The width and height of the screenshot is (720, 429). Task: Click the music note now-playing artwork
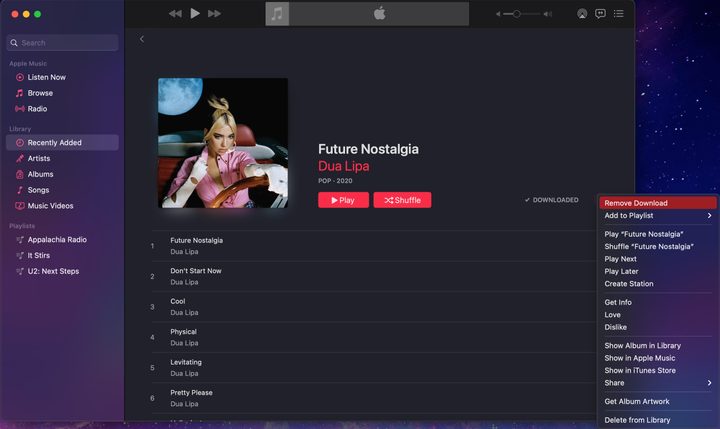tap(277, 14)
